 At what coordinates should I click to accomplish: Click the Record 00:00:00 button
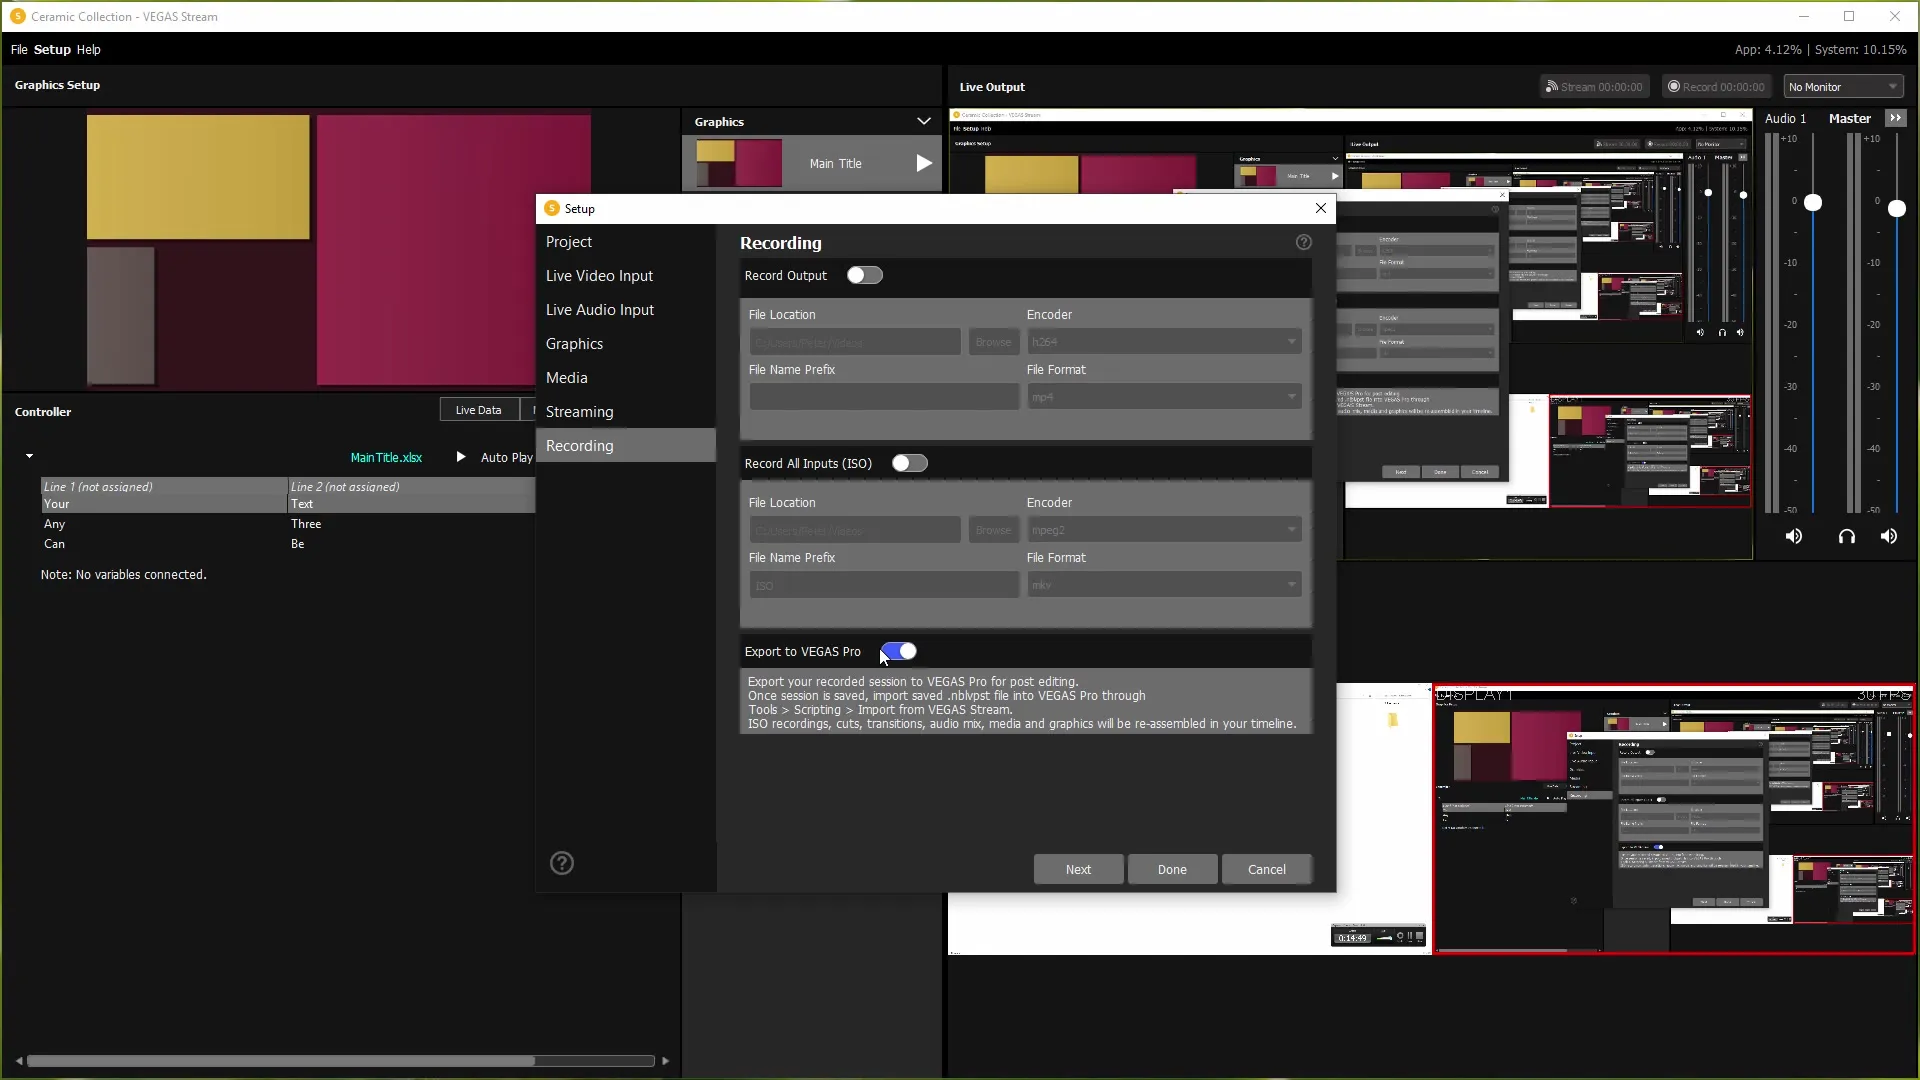click(x=1716, y=87)
